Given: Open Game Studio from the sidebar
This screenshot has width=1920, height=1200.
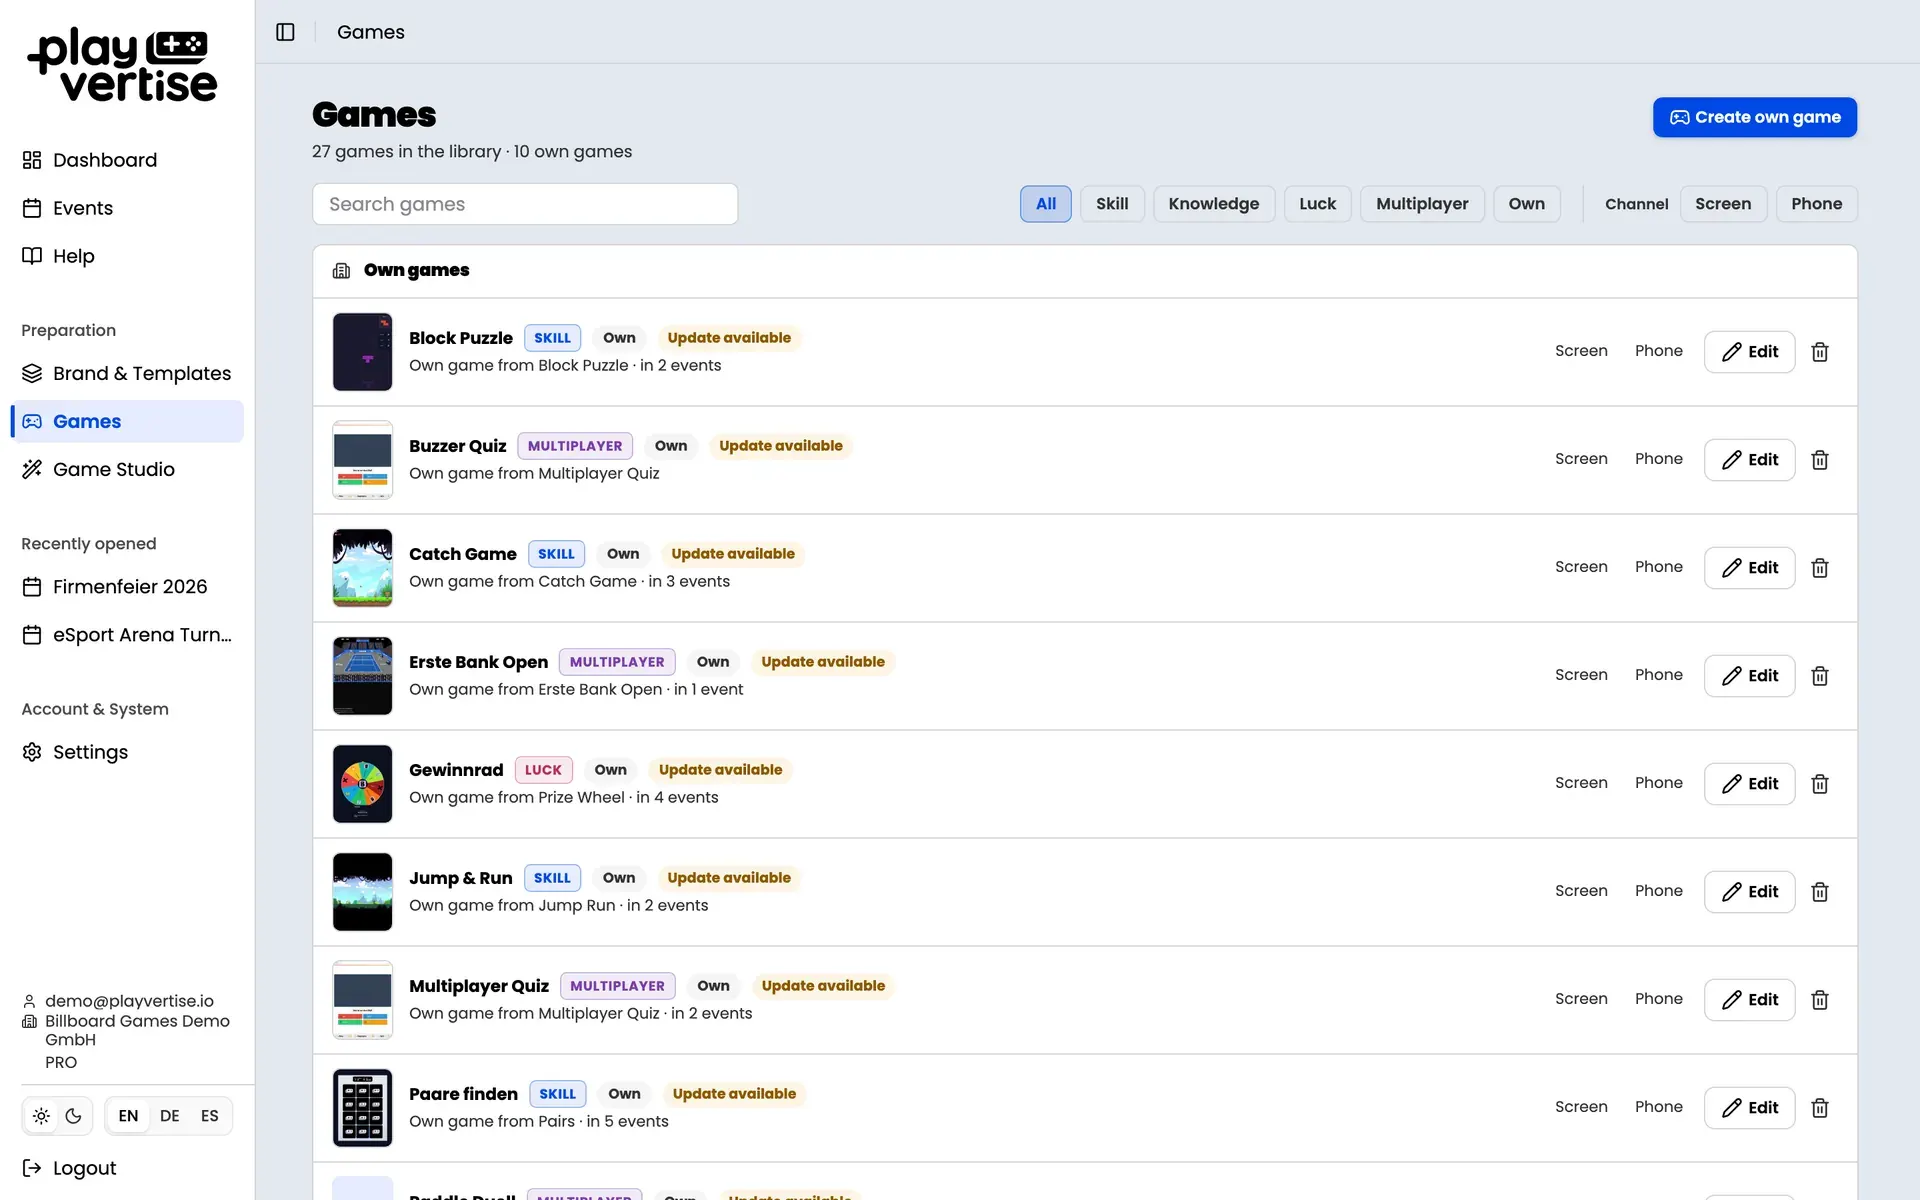Looking at the screenshot, I should (x=127, y=469).
